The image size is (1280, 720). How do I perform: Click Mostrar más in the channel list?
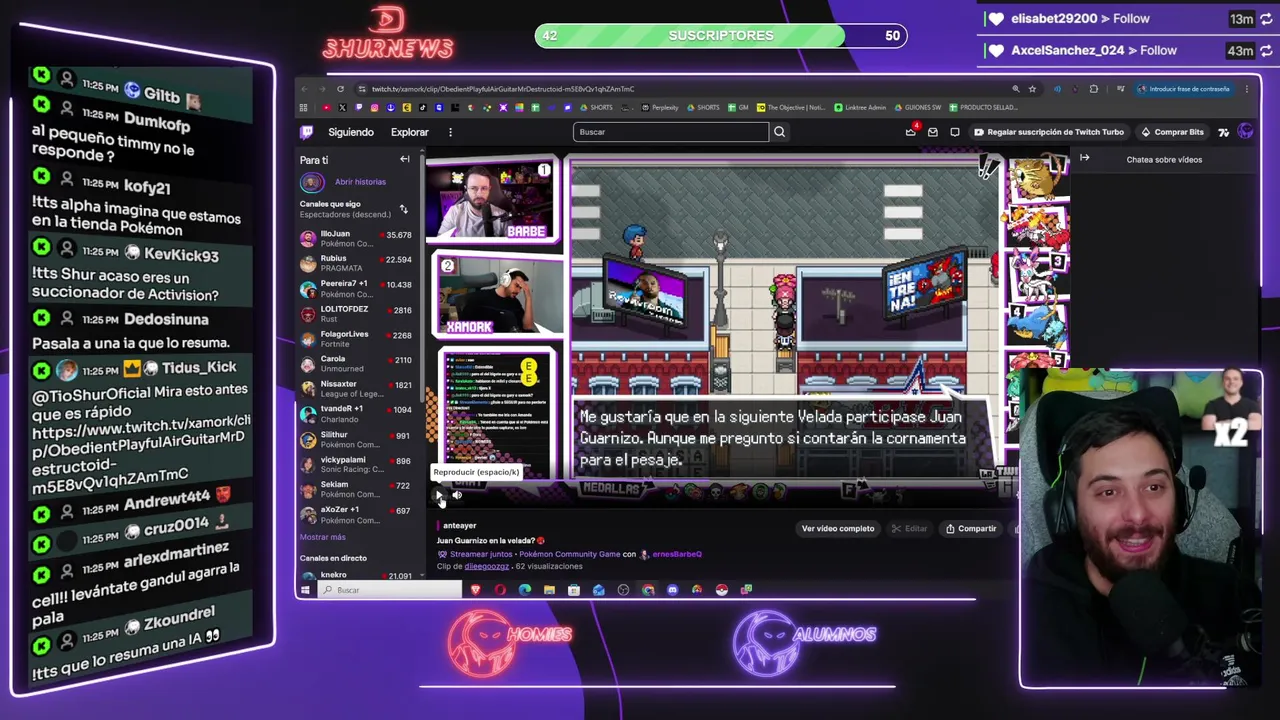323,537
